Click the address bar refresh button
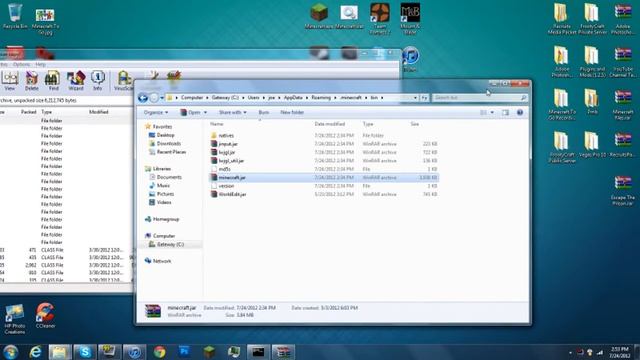Screen dimensions: 640x360 [424, 98]
